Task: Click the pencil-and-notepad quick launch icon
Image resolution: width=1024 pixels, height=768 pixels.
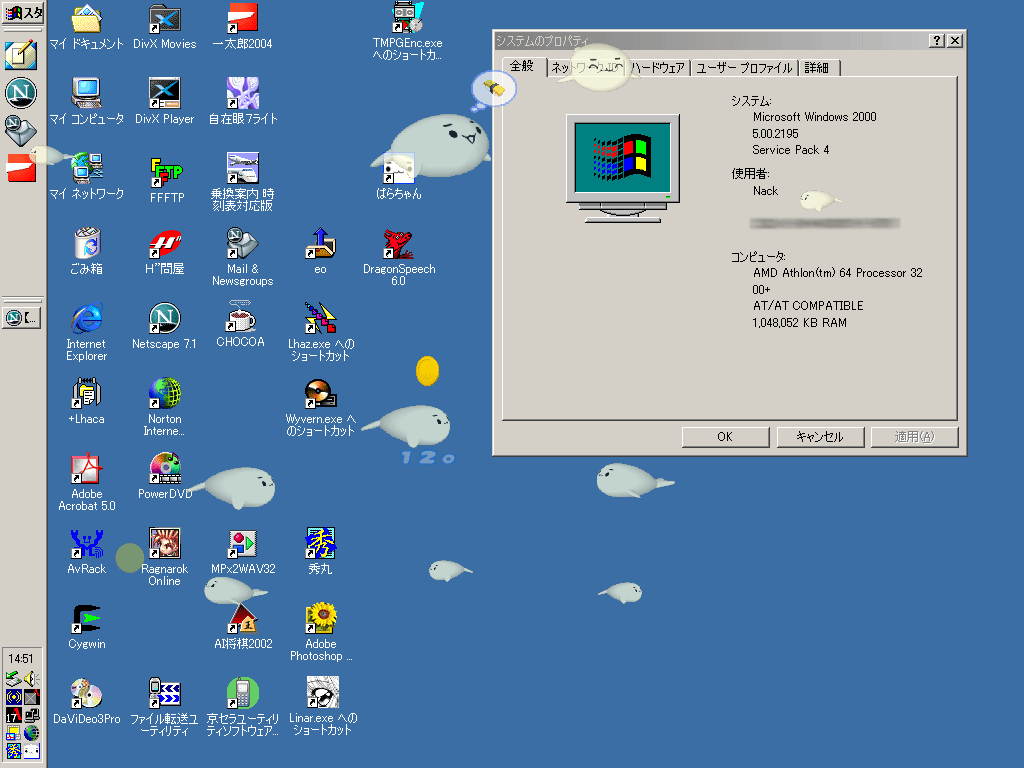Action: tap(21, 56)
